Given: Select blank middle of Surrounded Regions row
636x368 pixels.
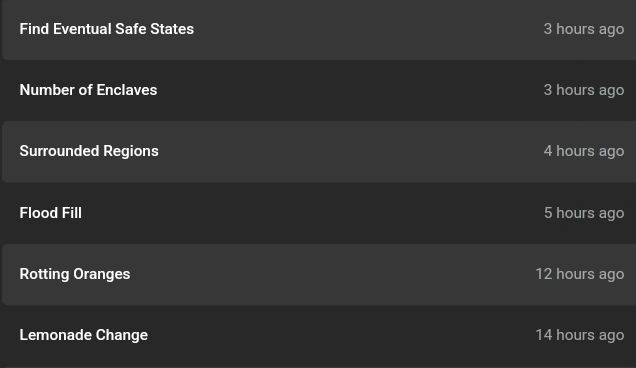Looking at the screenshot, I should [x=349, y=151].
